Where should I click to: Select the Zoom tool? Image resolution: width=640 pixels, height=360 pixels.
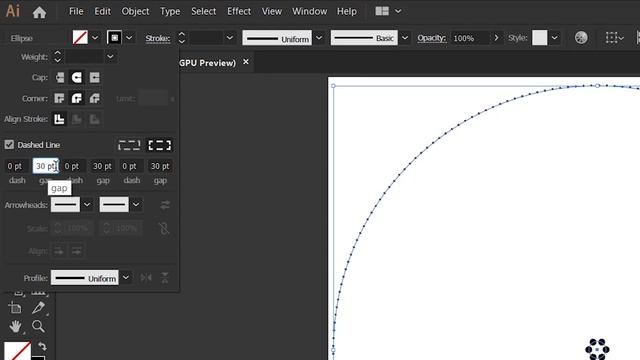pyautogui.click(x=38, y=327)
